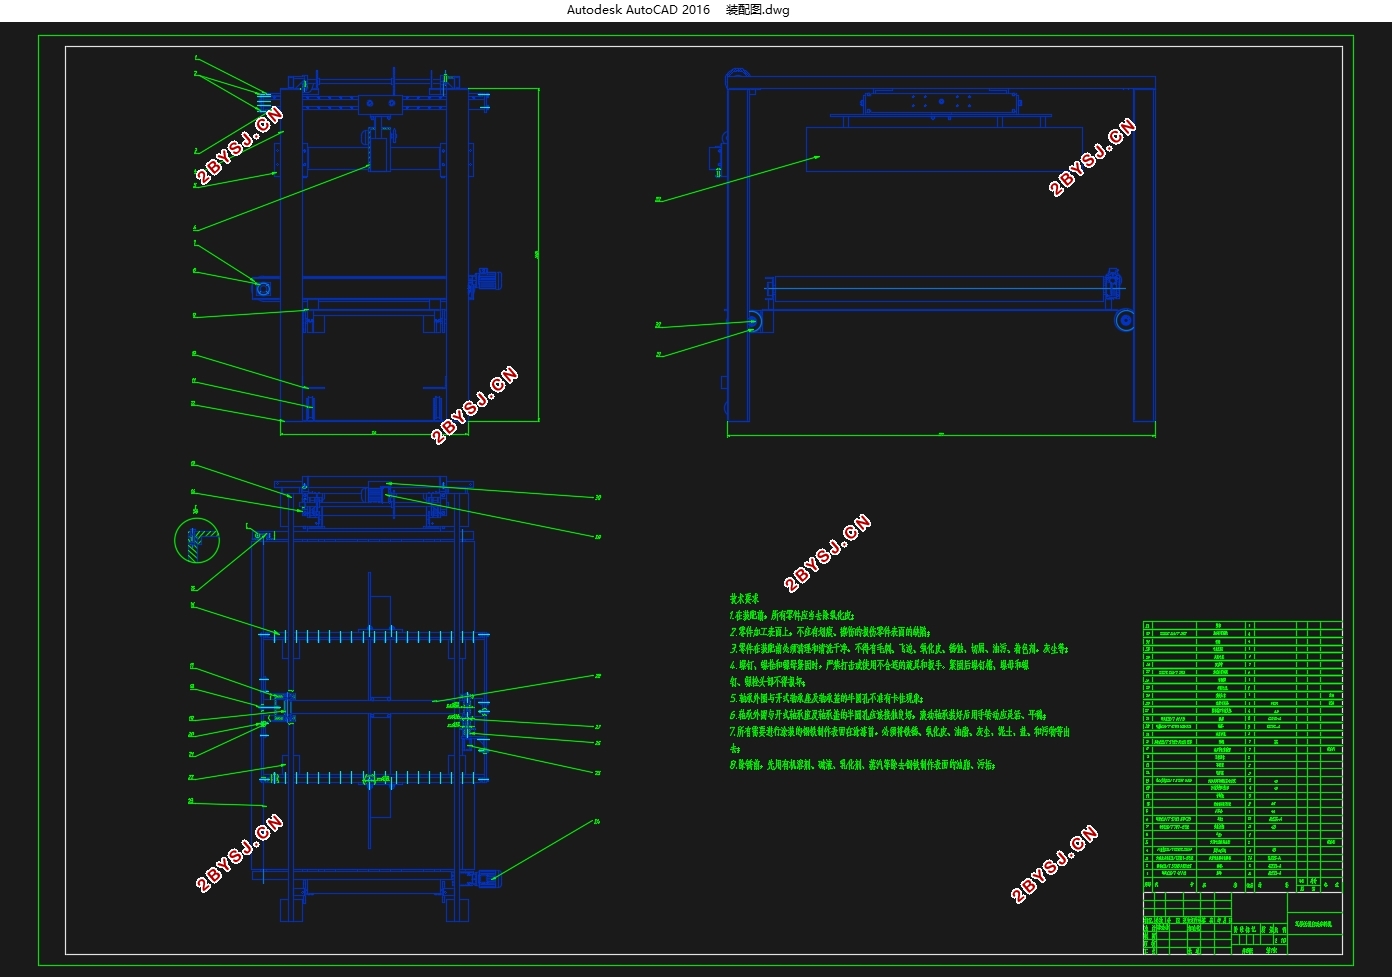Select note 6 about bearing 接触良好
Viewport: 1392px width, 977px height.
tap(888, 715)
